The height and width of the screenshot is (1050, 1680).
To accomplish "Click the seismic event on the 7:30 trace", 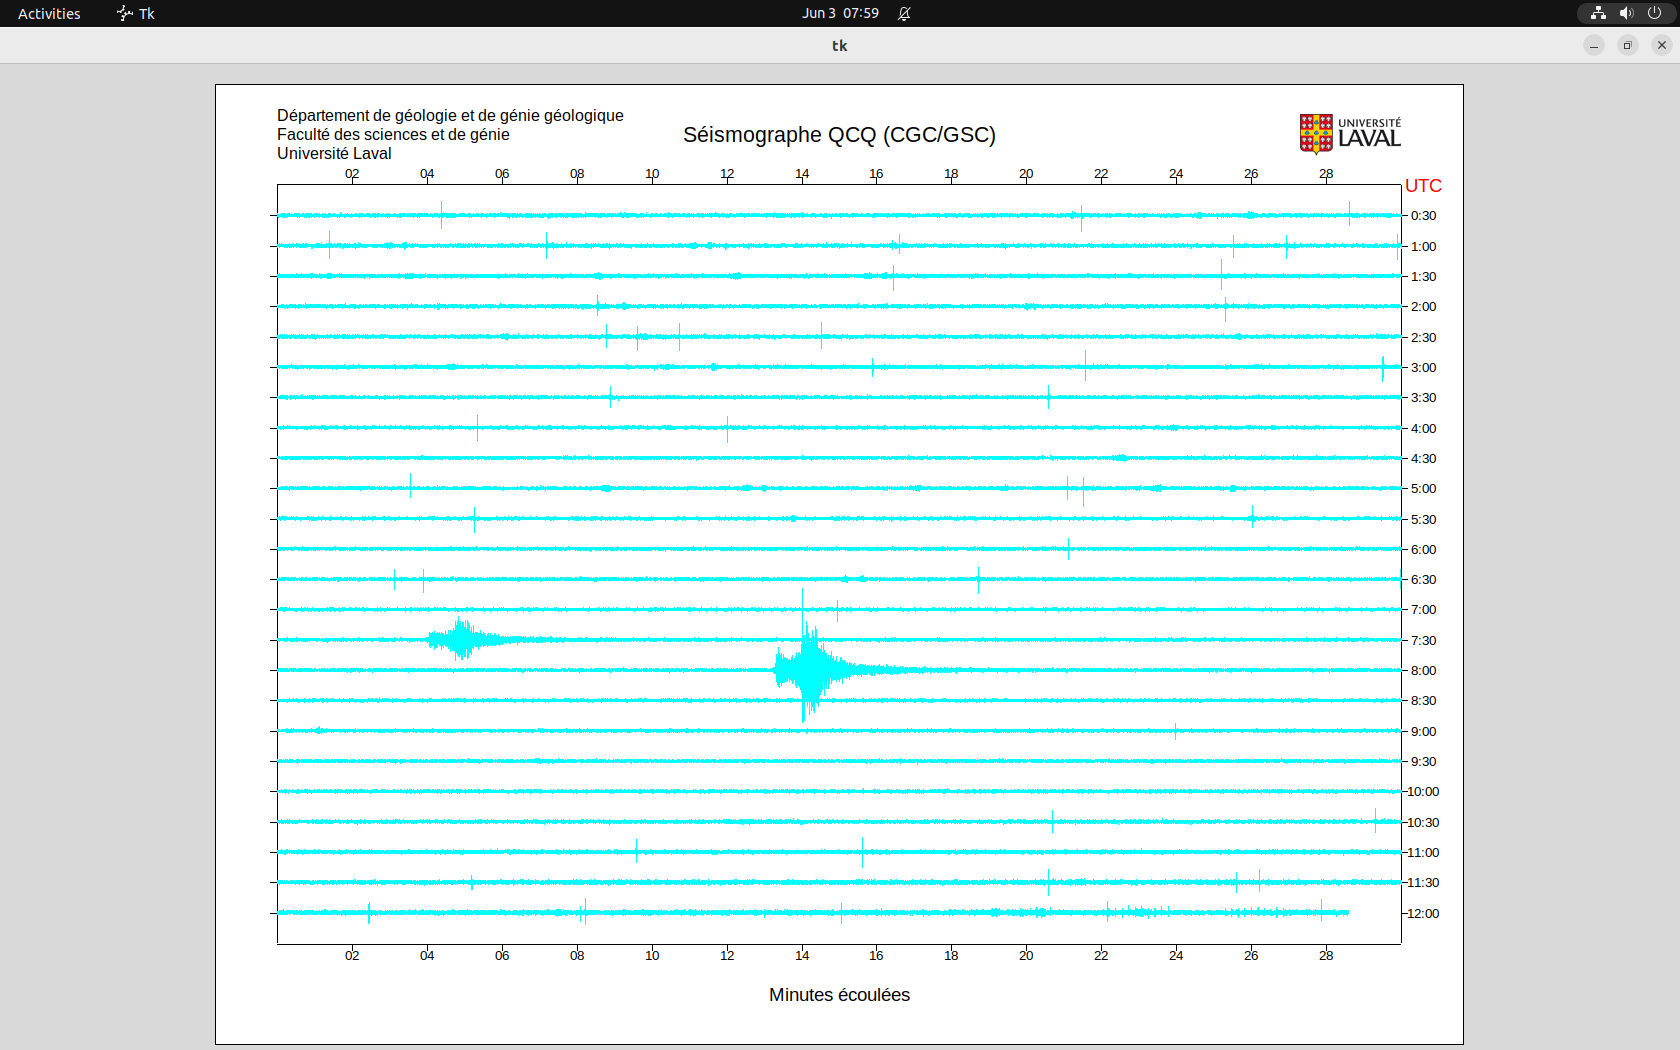I will pyautogui.click(x=461, y=639).
